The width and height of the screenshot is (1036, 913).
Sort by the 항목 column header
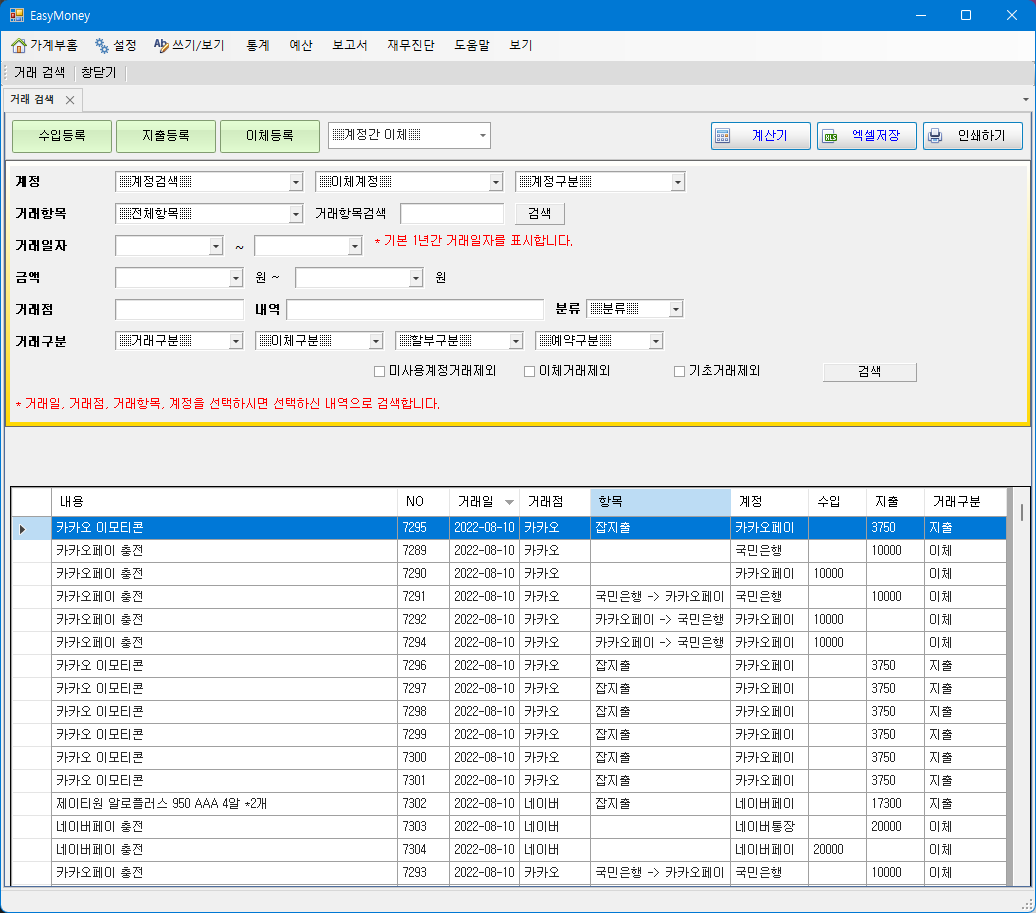click(x=660, y=502)
